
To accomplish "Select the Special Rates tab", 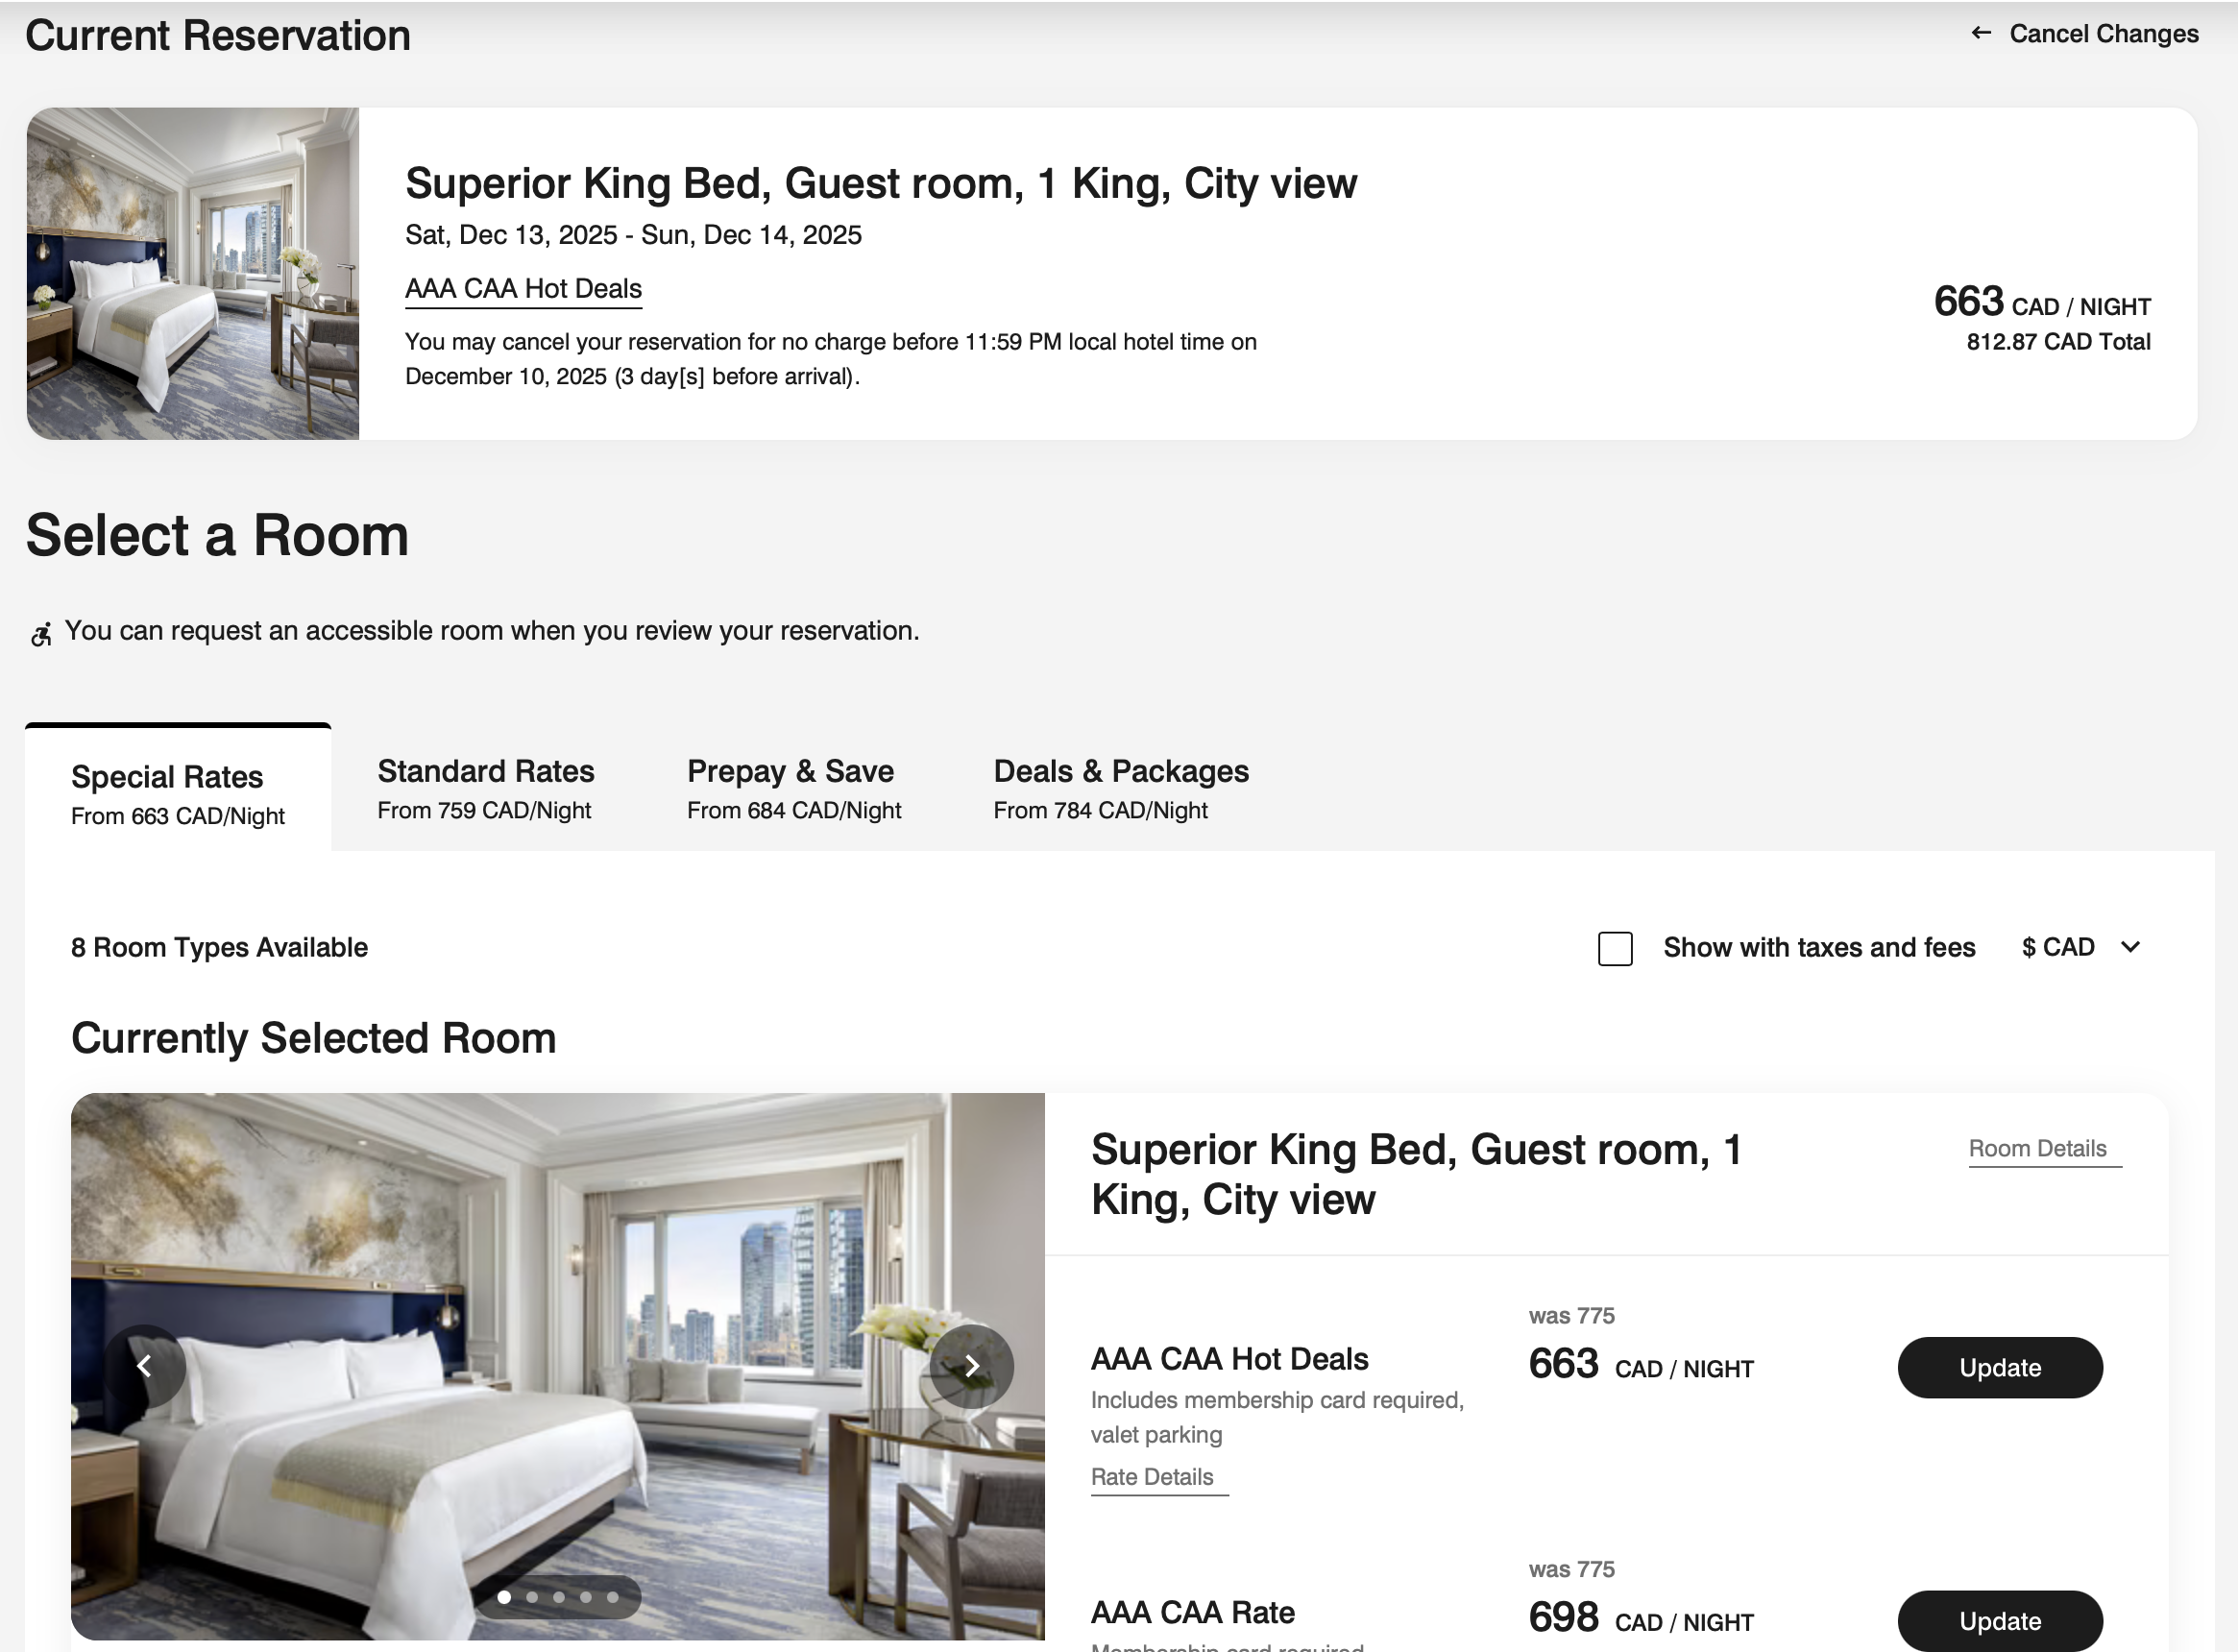I will click(x=177, y=794).
